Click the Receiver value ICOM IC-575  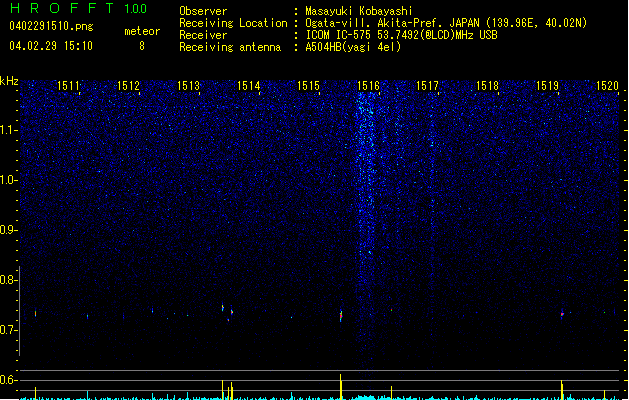point(338,35)
